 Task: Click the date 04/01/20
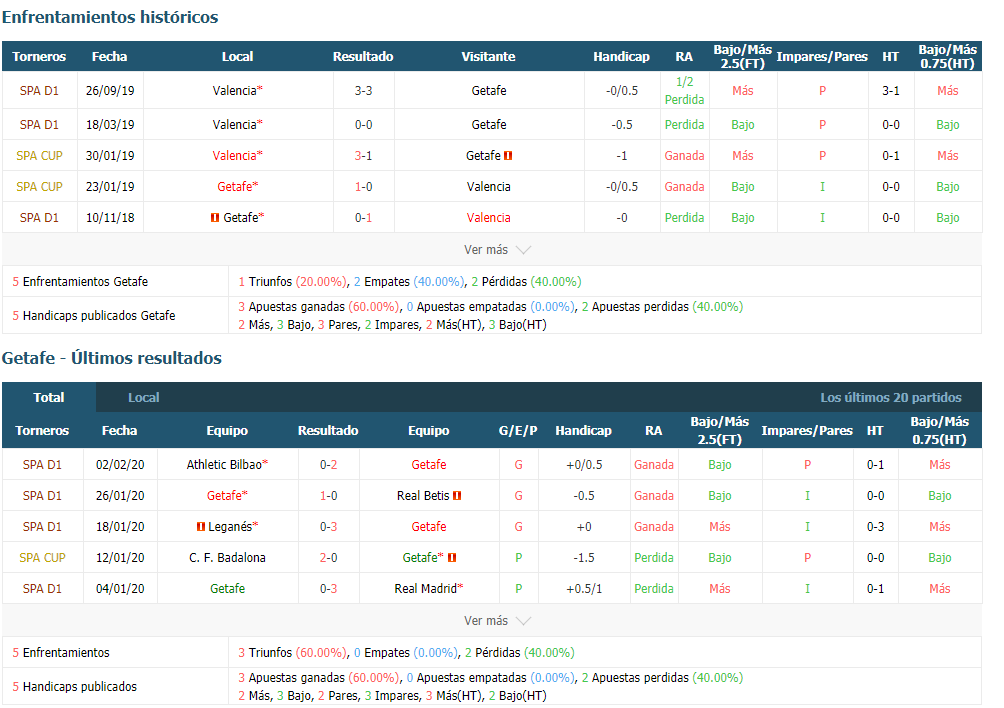[x=120, y=588]
